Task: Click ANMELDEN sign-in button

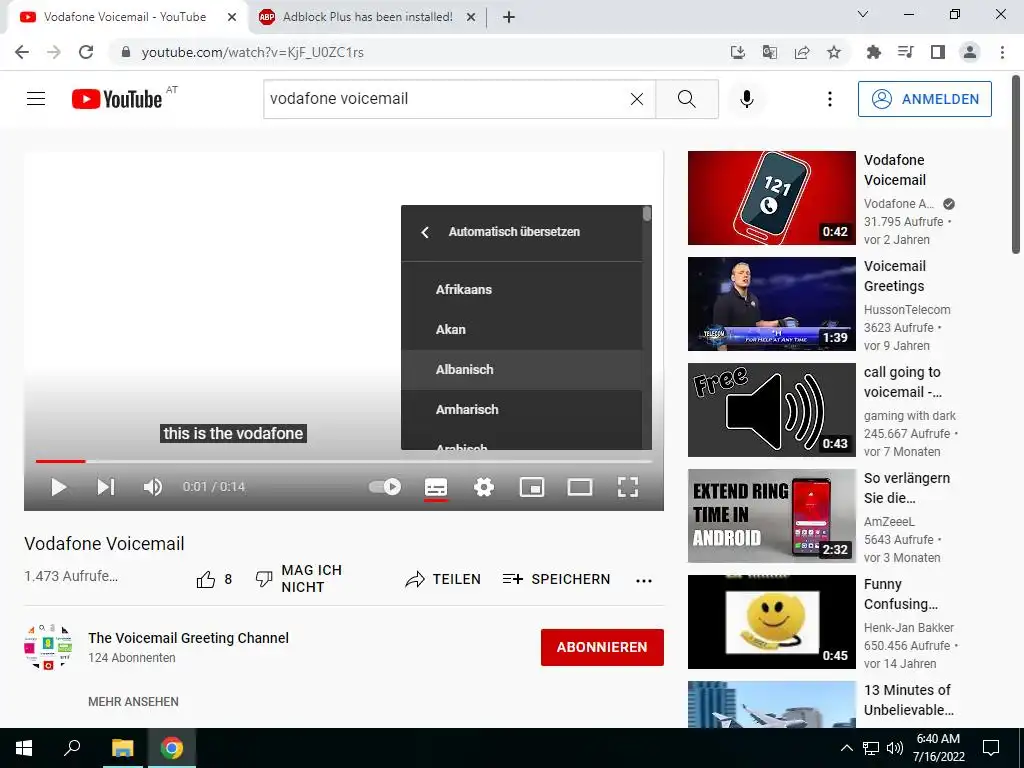Action: point(925,99)
